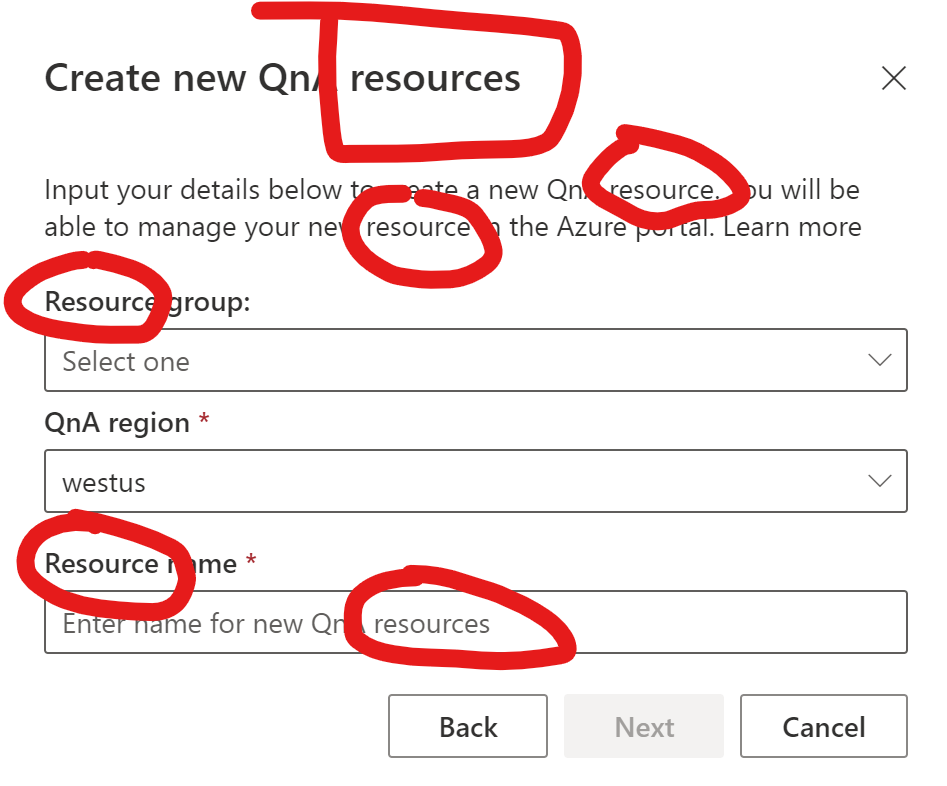This screenshot has width=947, height=786.
Task: Click the Enter name for new QnA resources placeholder
Action: 274,622
